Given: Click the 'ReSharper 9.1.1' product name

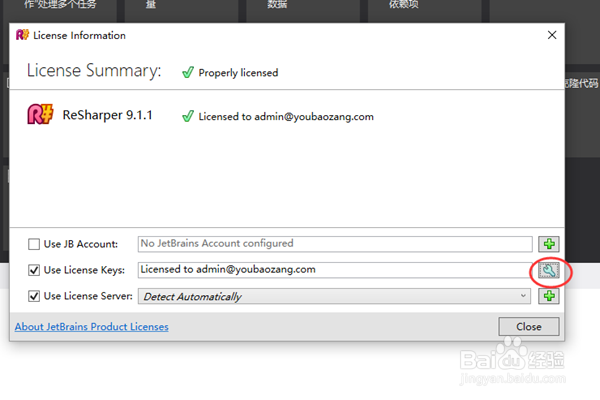Looking at the screenshot, I should (x=108, y=115).
